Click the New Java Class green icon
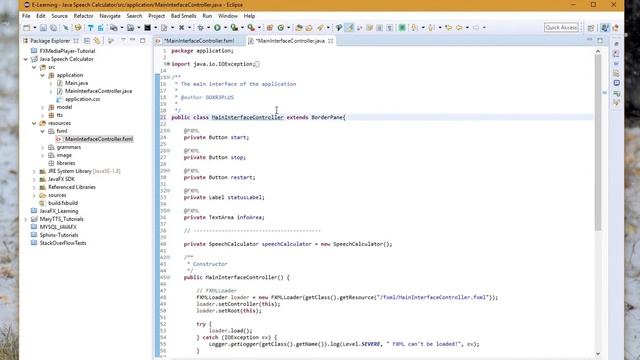This screenshot has height=360, width=640. [x=281, y=28]
